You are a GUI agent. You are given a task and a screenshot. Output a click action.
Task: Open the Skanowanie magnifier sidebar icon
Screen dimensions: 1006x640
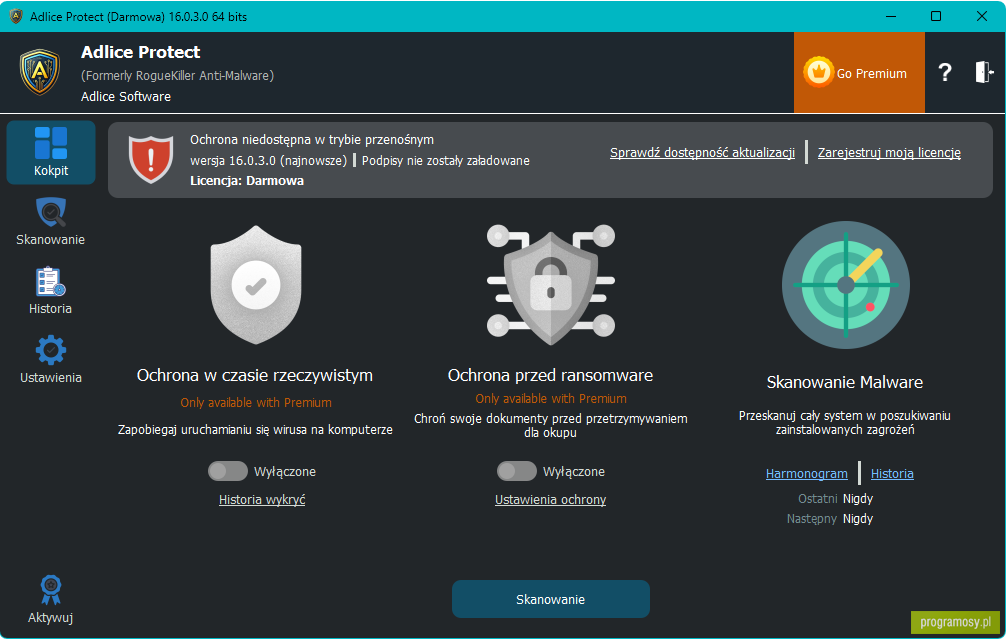tap(51, 213)
